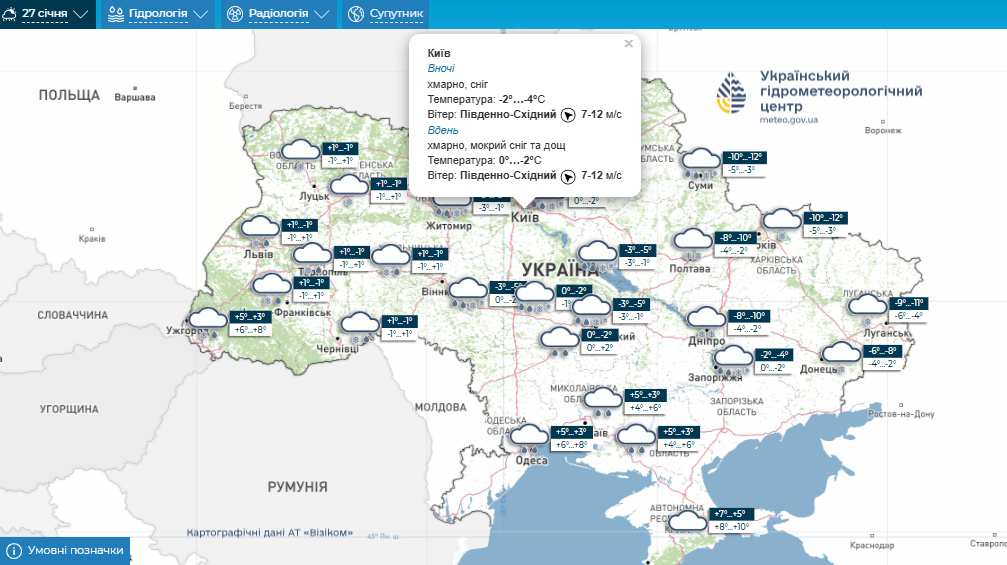Select the Sumy weather cloud icon
The image size is (1007, 565).
(701, 162)
